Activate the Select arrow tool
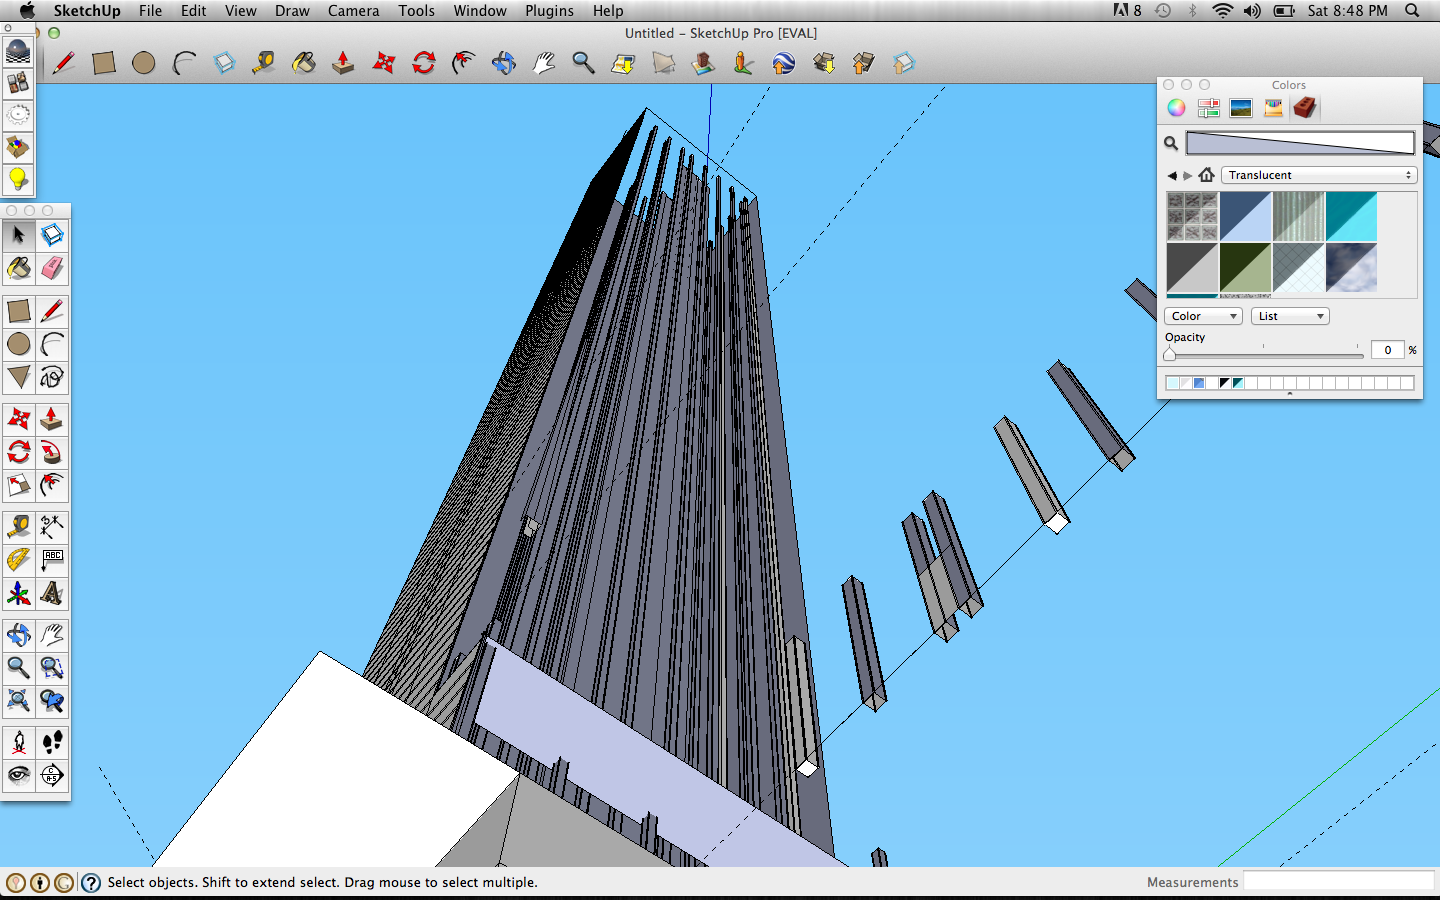This screenshot has width=1440, height=900. tap(17, 235)
